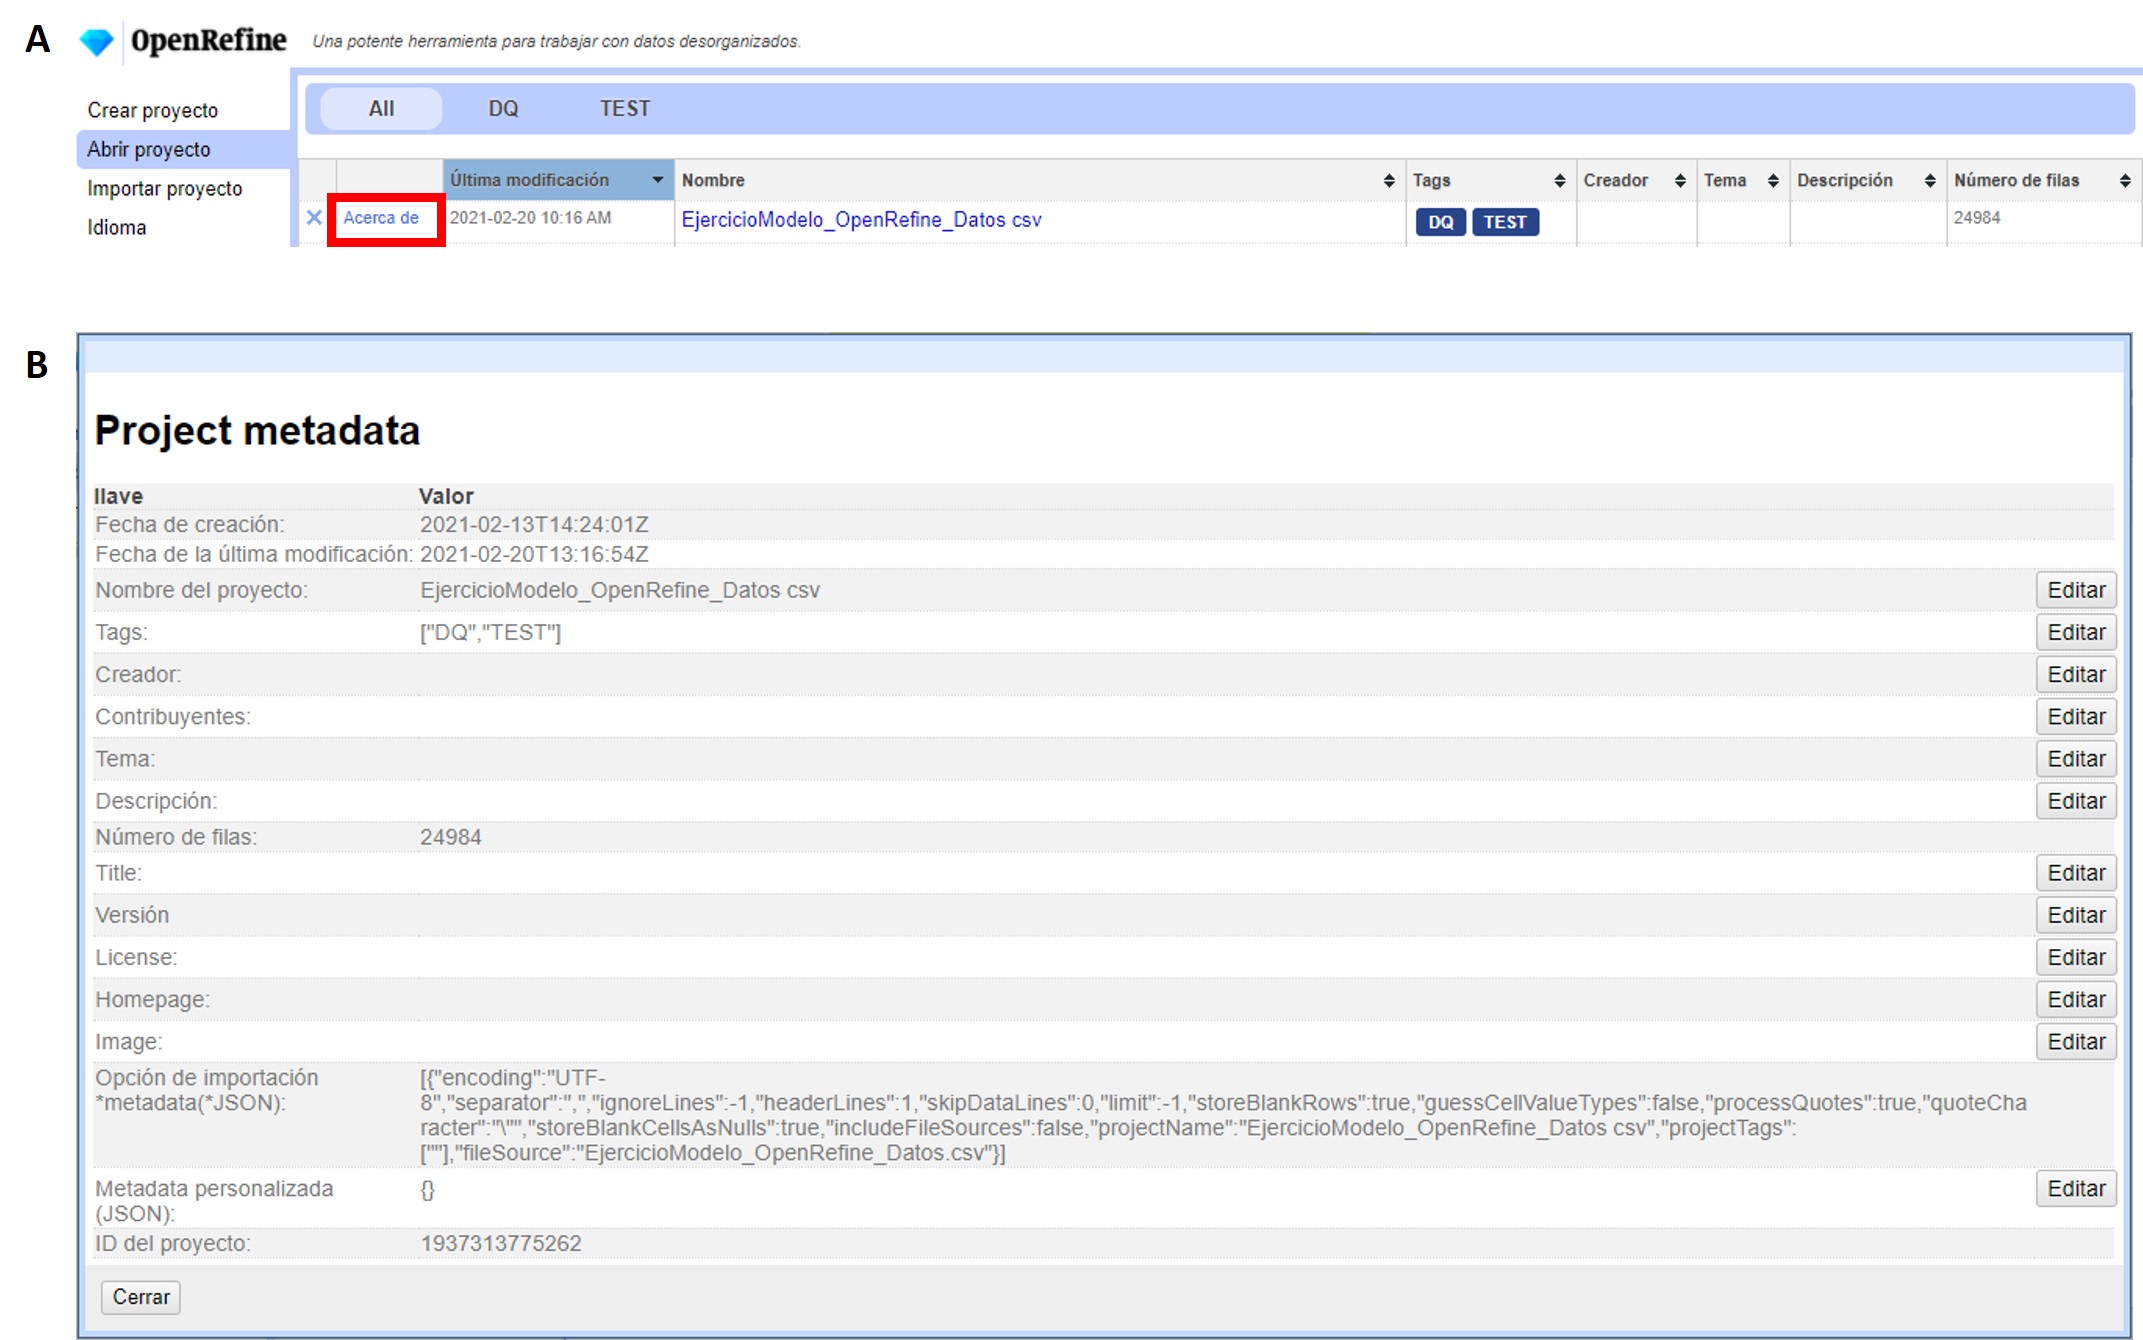Sort by Tema column arrows

1773,180
